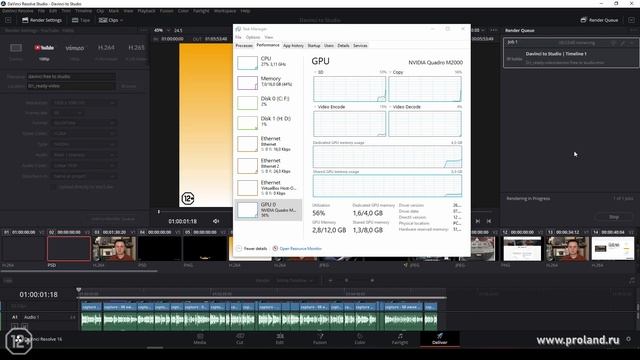The height and width of the screenshot is (360, 640).
Task: Switch to Startup tab in Task Manager
Action: [x=314, y=46]
